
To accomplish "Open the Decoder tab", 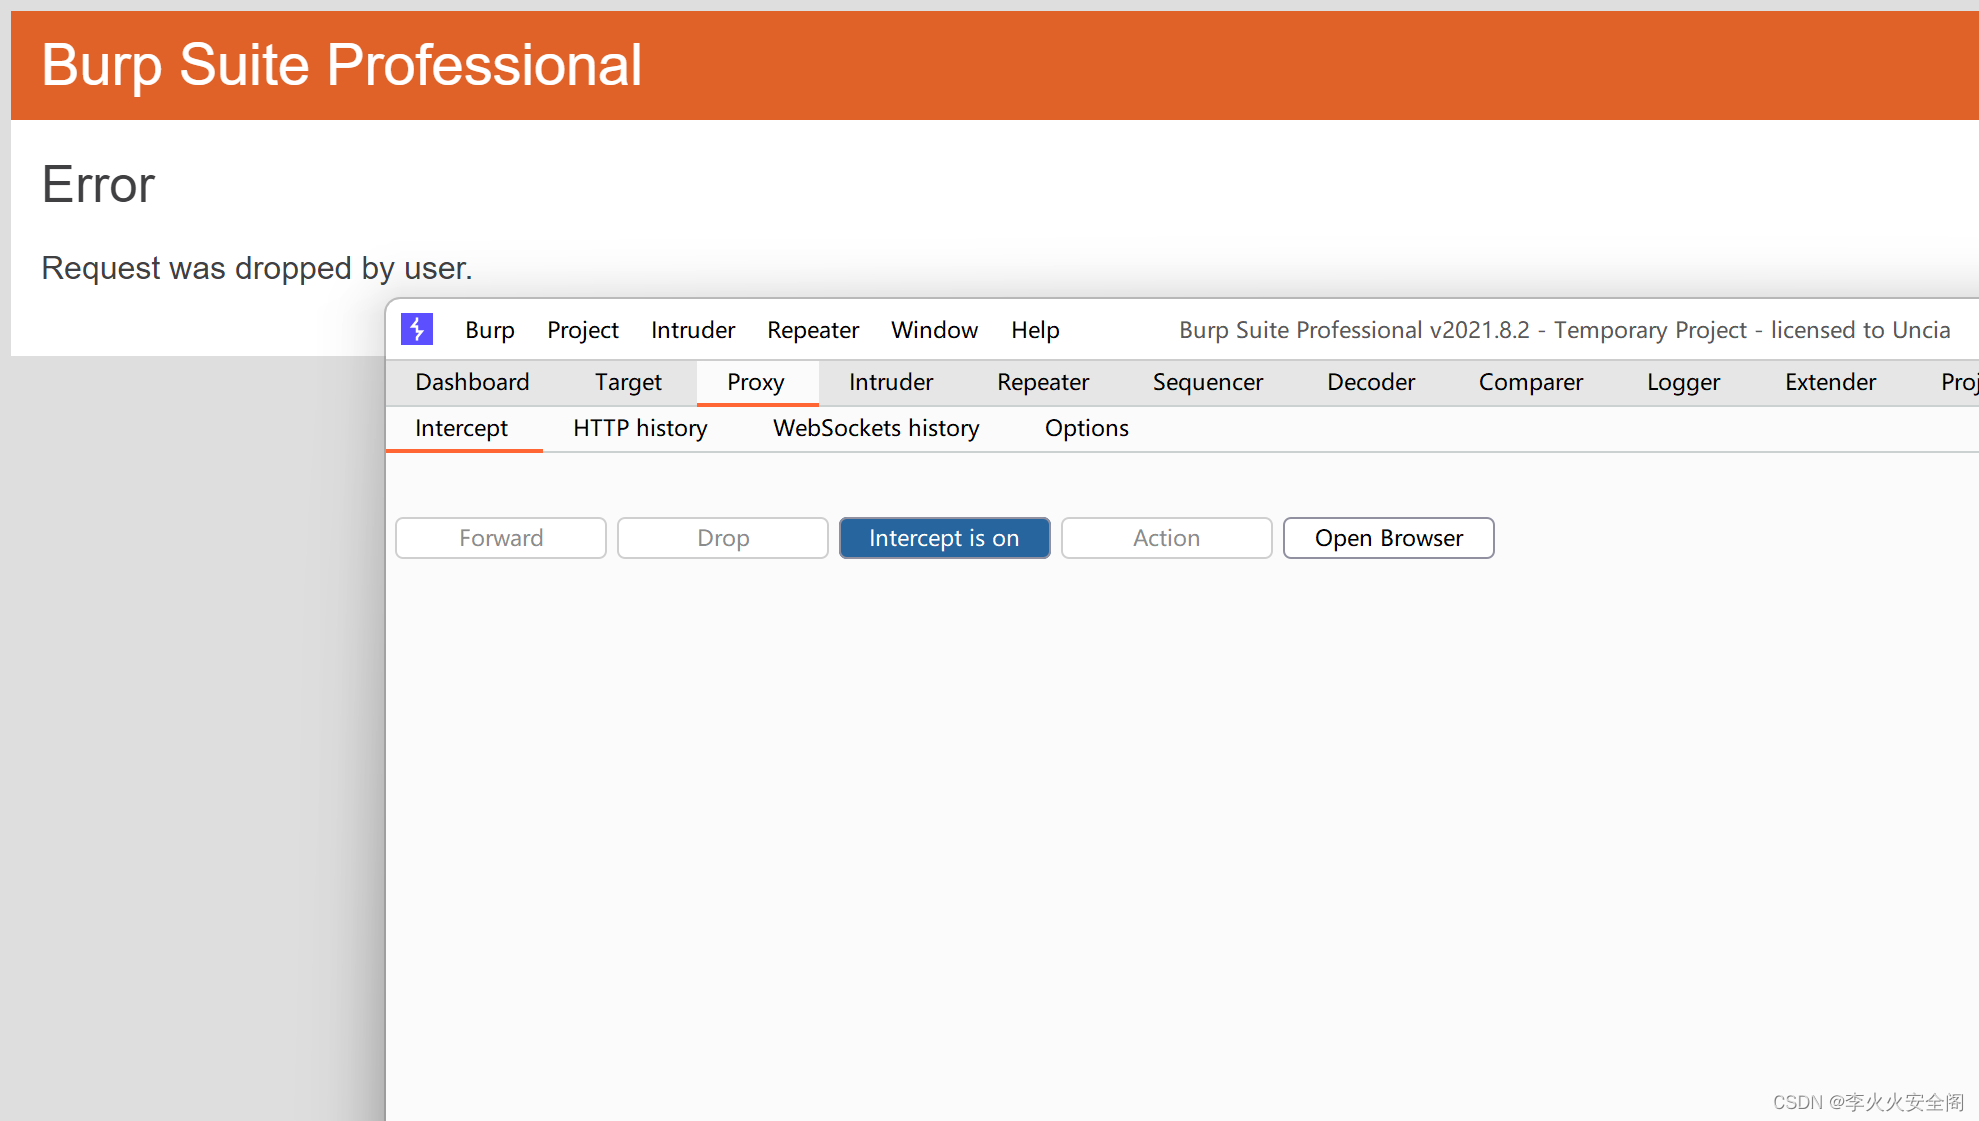I will [1371, 382].
